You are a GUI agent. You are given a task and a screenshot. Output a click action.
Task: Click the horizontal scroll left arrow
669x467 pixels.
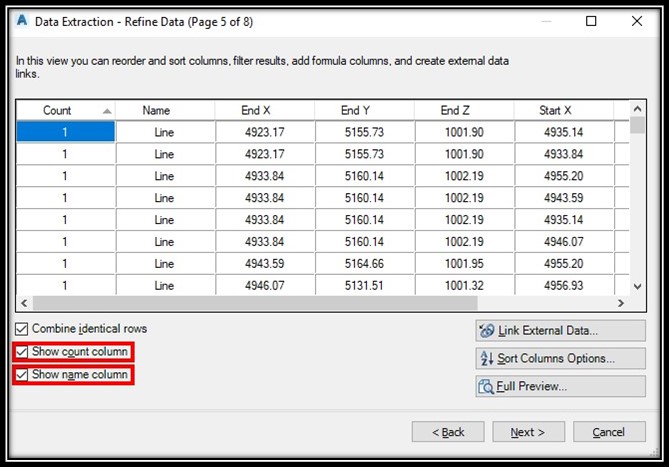(24, 303)
